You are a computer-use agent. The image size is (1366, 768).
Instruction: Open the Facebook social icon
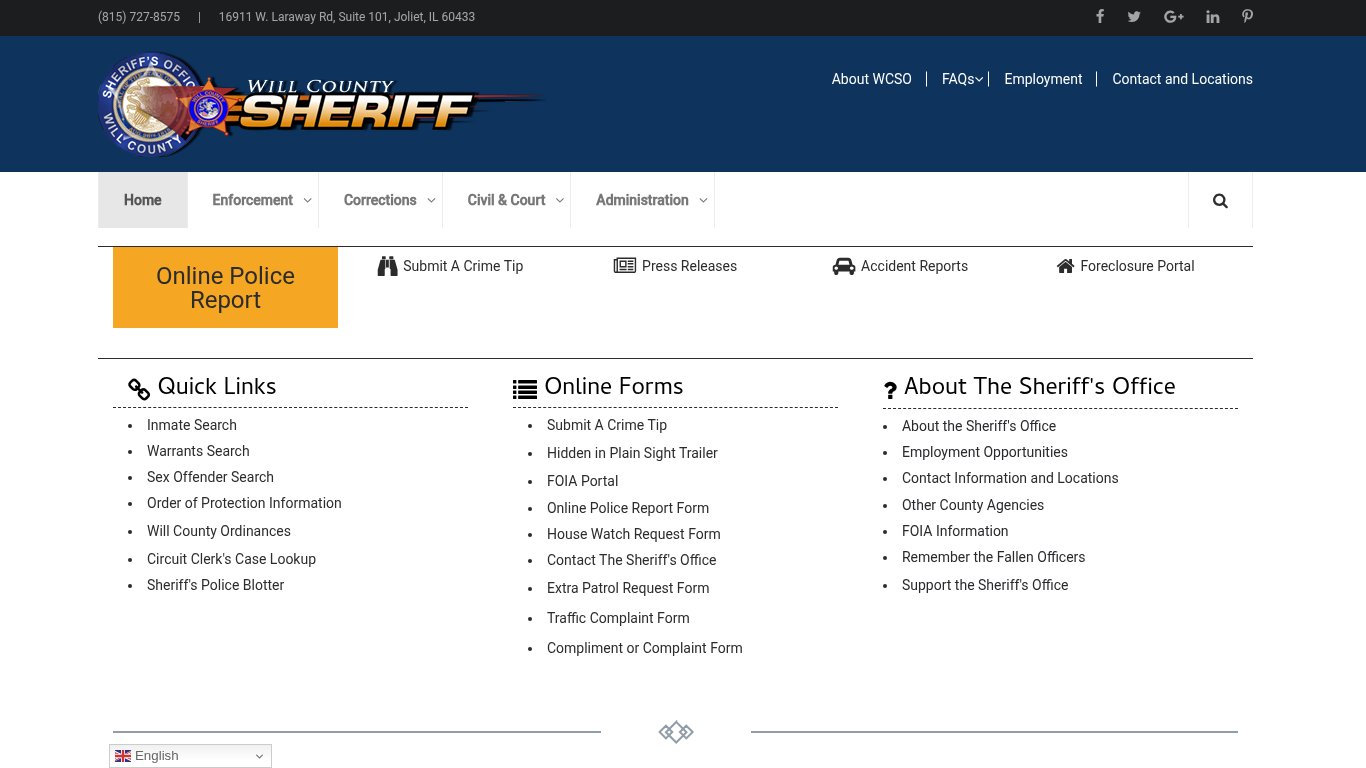(1100, 16)
